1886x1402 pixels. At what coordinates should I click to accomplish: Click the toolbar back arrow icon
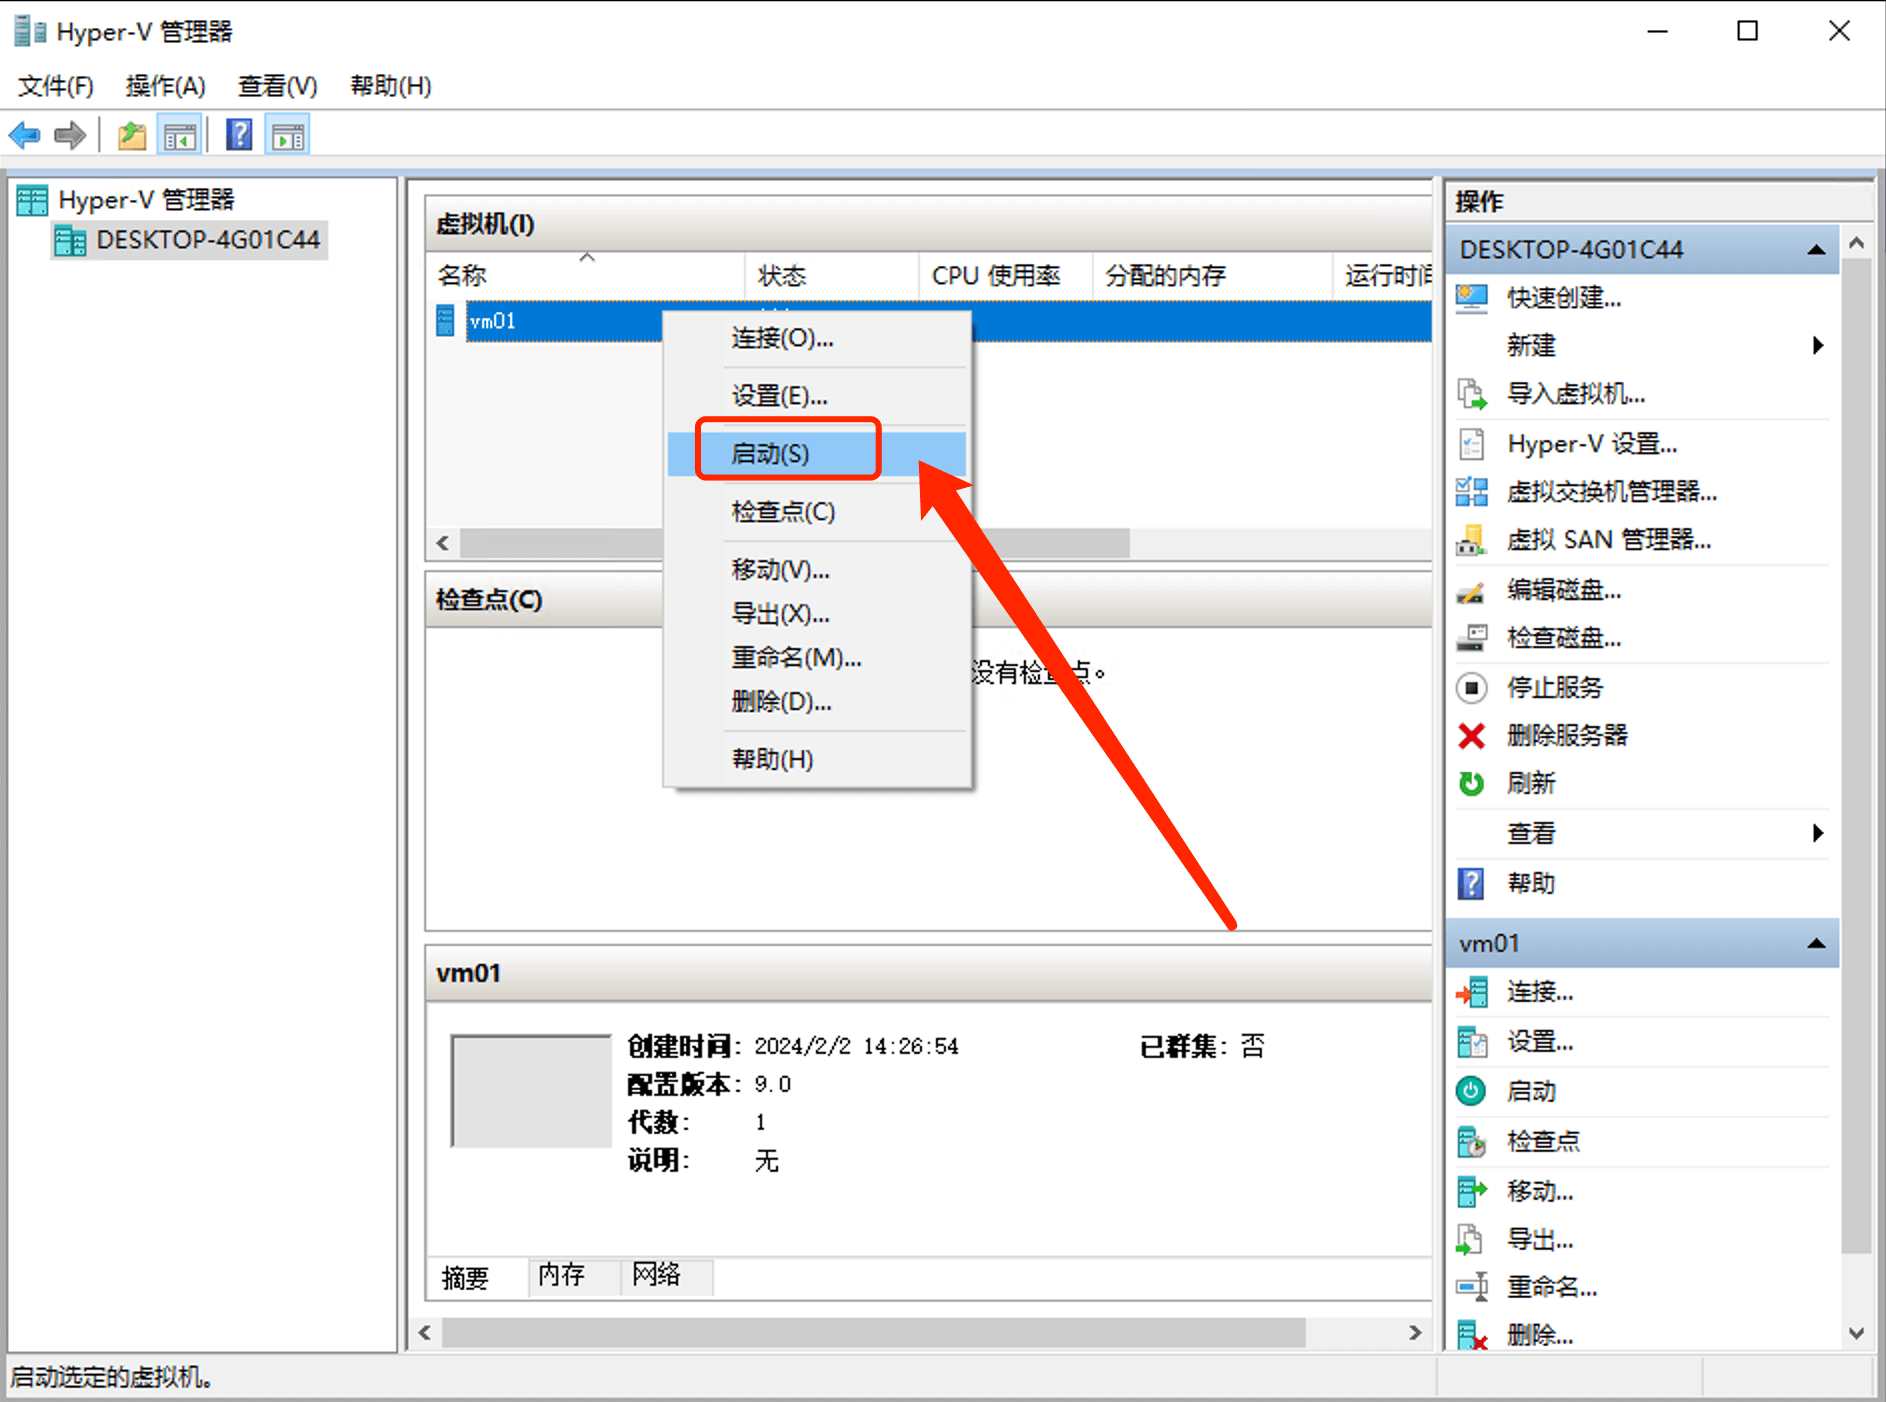[25, 135]
